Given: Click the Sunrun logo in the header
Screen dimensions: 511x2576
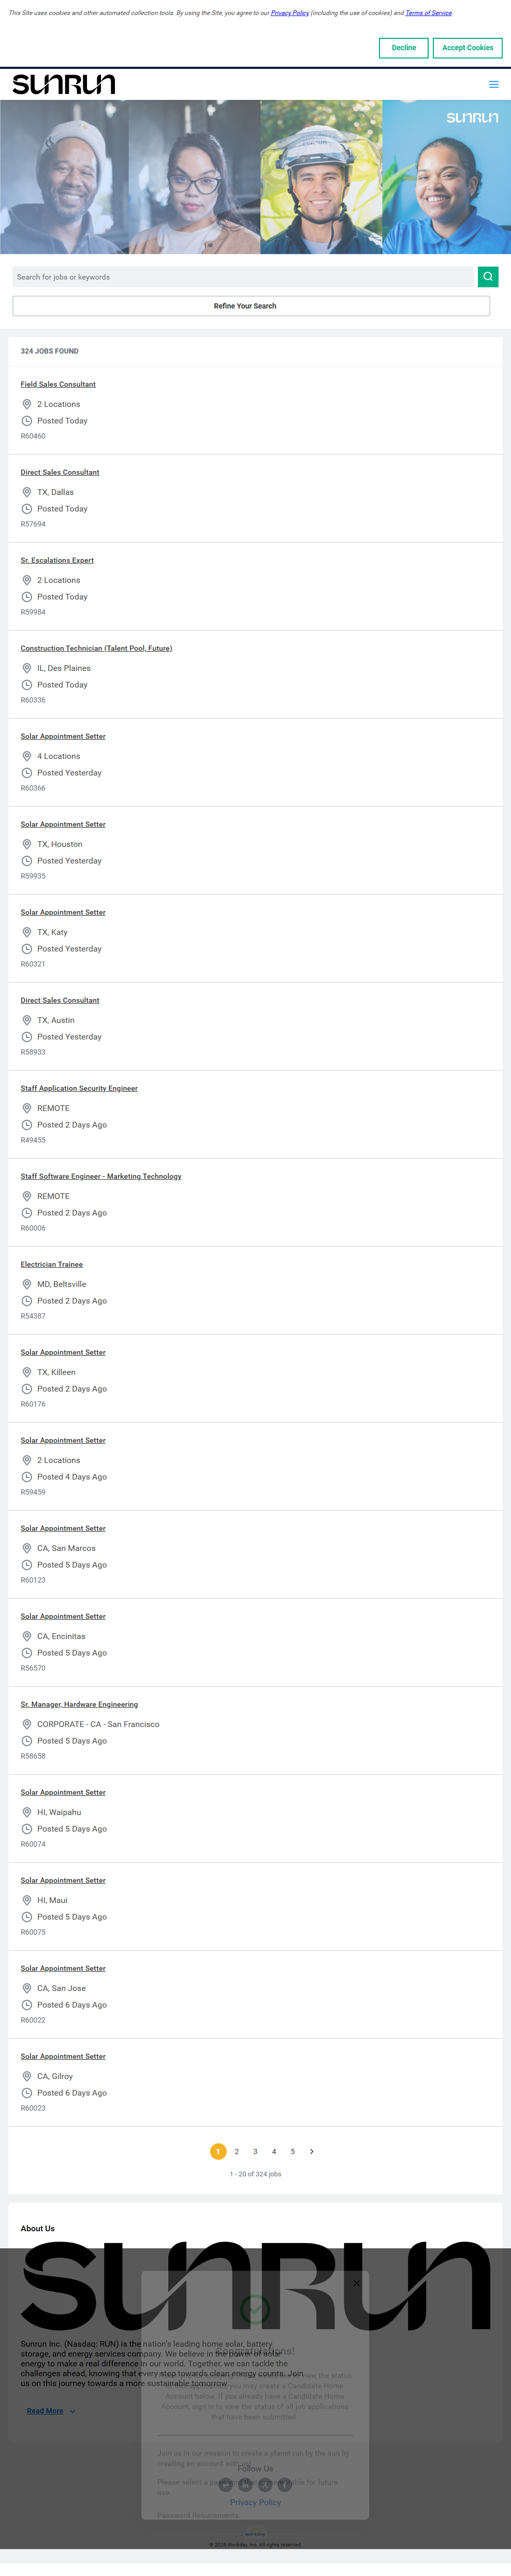Looking at the screenshot, I should [x=64, y=84].
